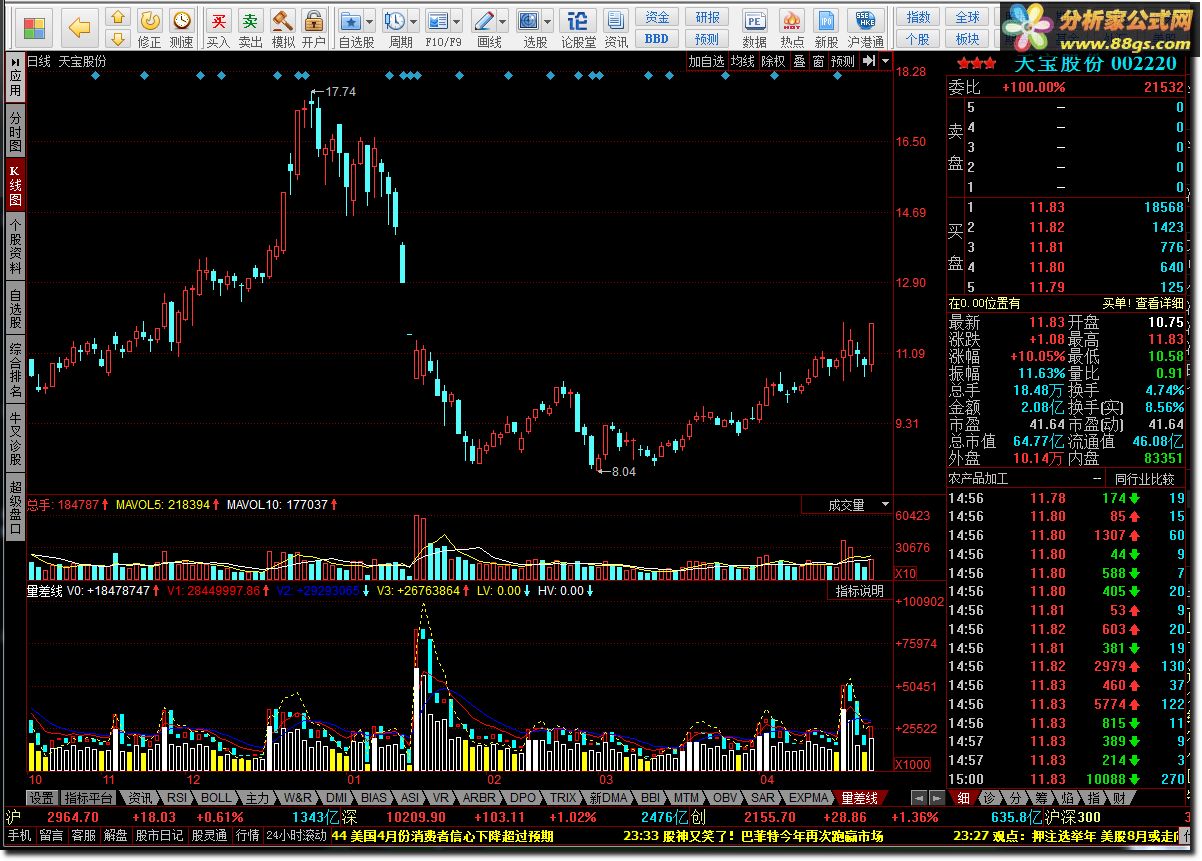Open the 资讯 news document icon
Image resolution: width=1202 pixels, height=861 pixels.
(616, 29)
